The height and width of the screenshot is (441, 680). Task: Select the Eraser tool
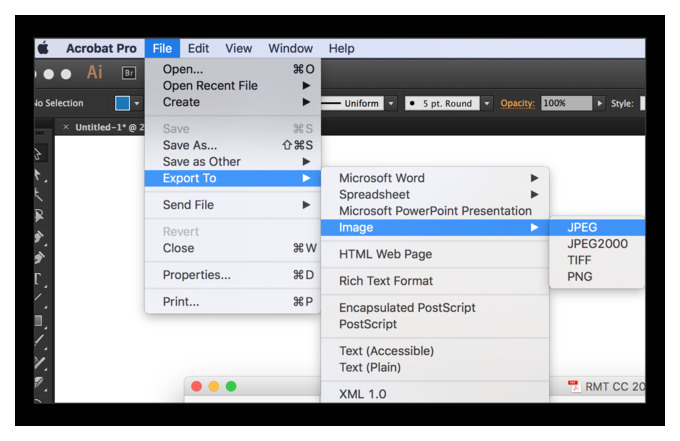39,383
